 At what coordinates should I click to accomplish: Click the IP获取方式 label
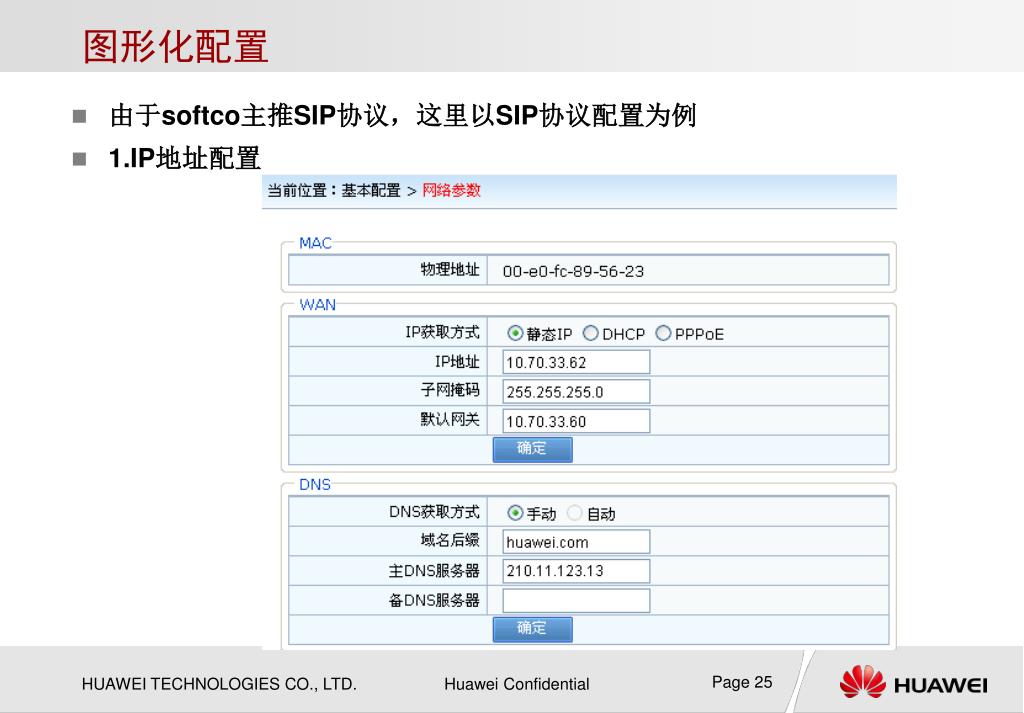pos(442,332)
